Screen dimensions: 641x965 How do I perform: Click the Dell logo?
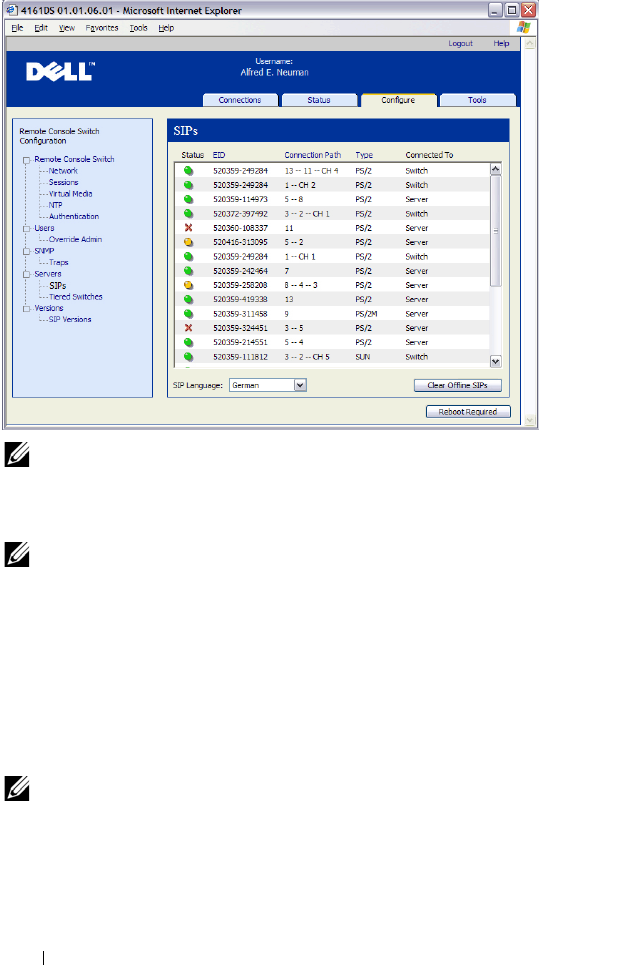60,71
